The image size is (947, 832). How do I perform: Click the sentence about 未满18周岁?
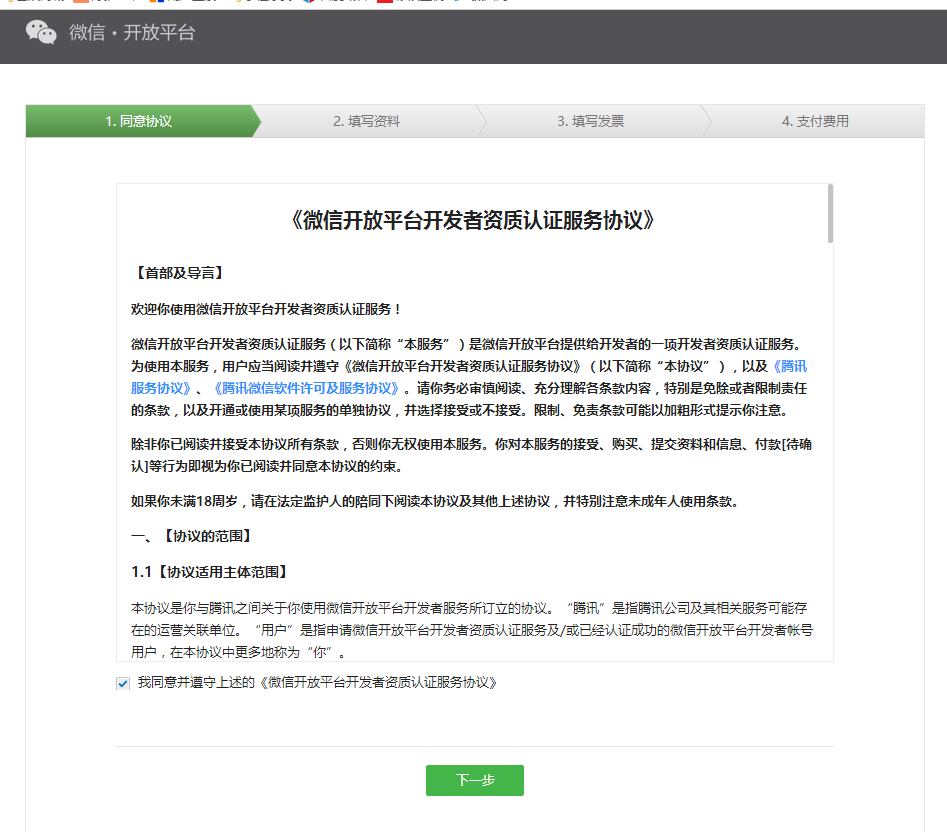click(x=435, y=501)
